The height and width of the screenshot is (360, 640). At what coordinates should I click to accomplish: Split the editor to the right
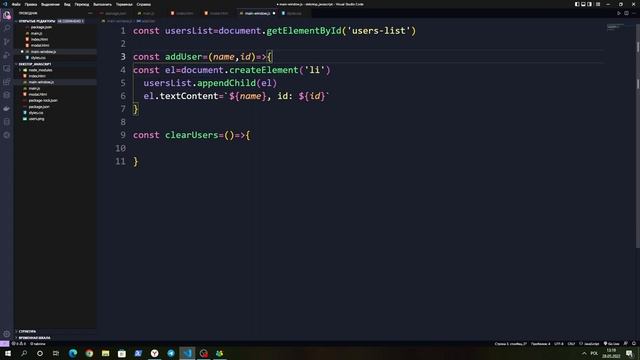click(626, 13)
